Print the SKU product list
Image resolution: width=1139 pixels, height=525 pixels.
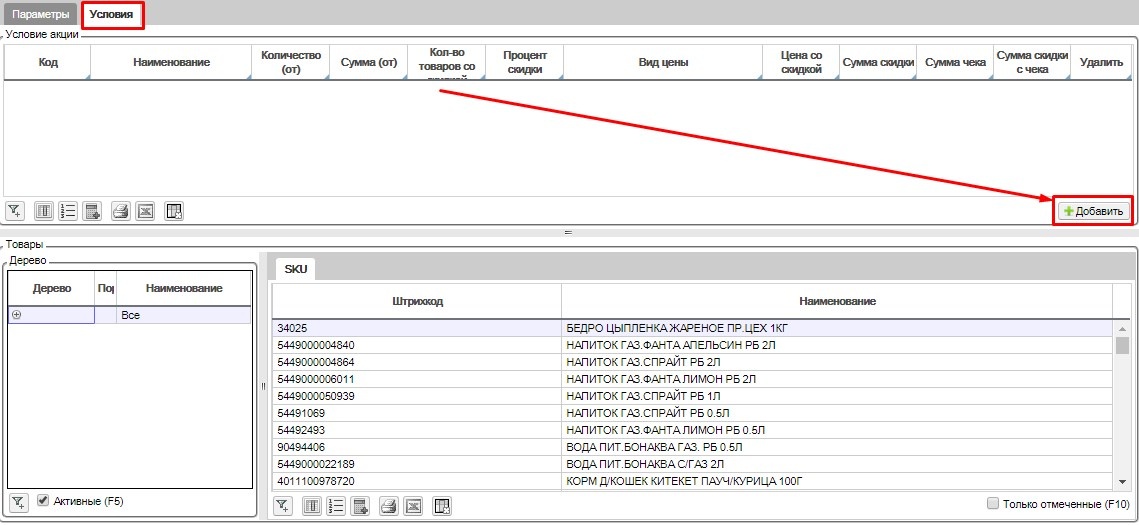389,506
